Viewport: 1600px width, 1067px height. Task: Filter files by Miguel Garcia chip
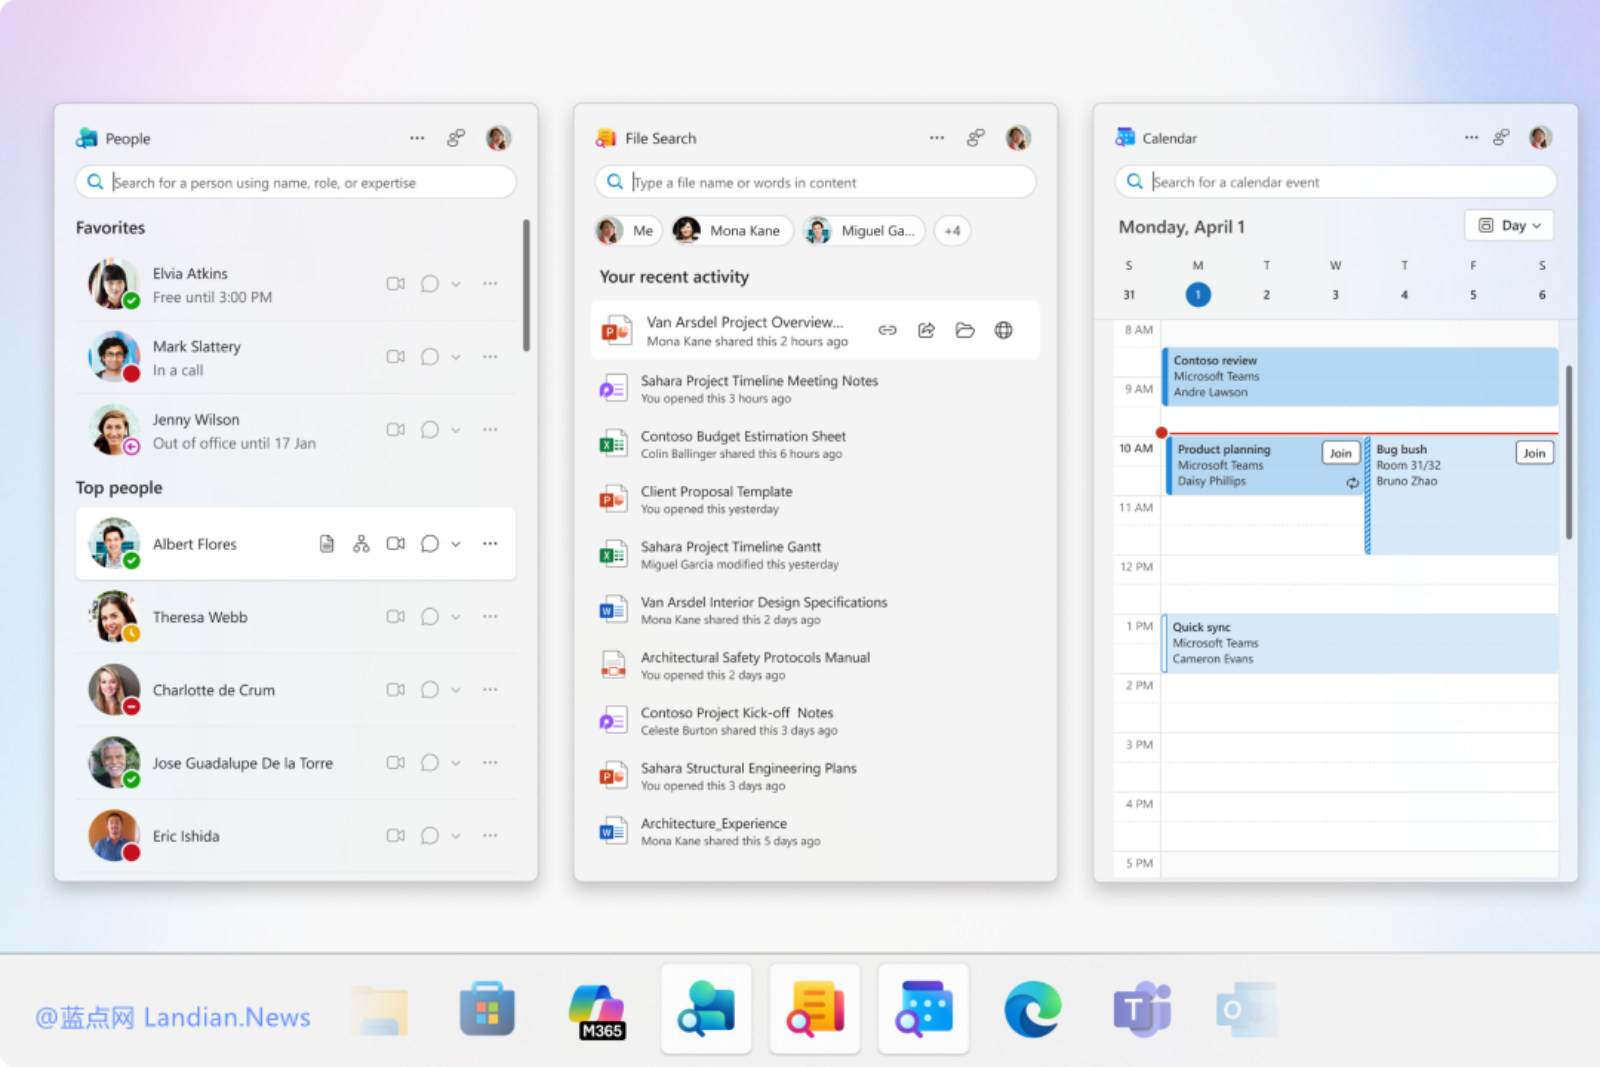(x=864, y=231)
